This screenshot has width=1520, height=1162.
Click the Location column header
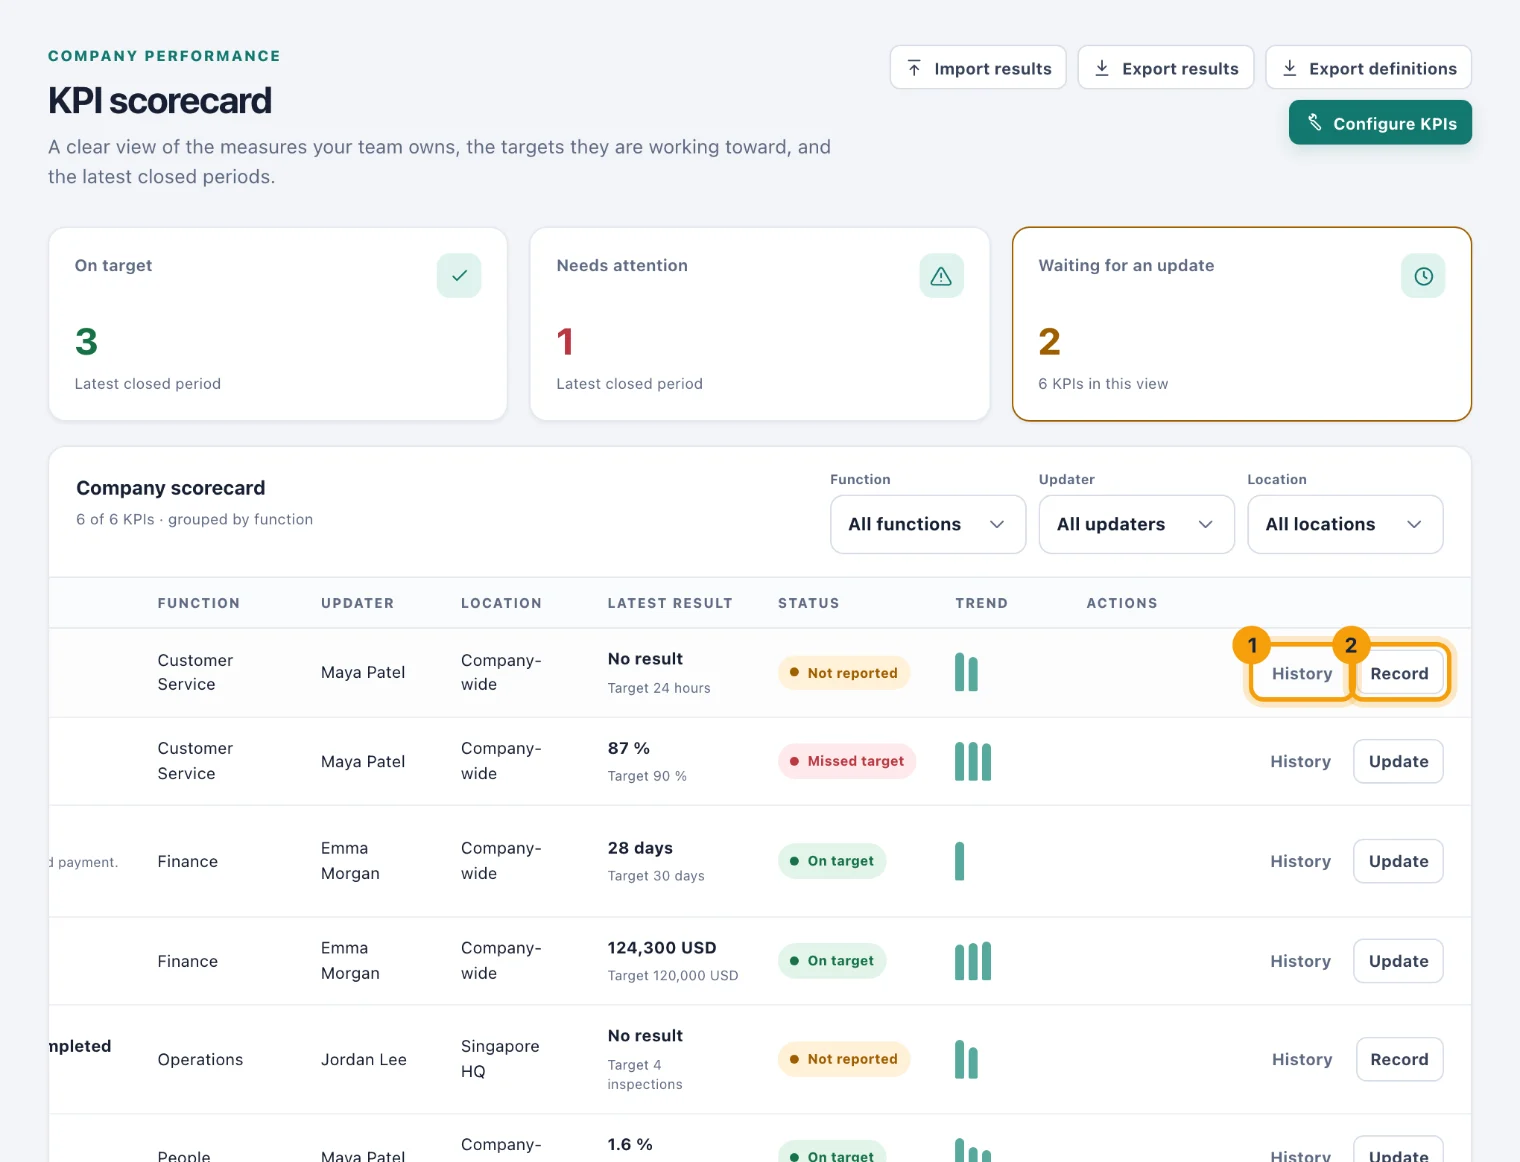tap(501, 603)
